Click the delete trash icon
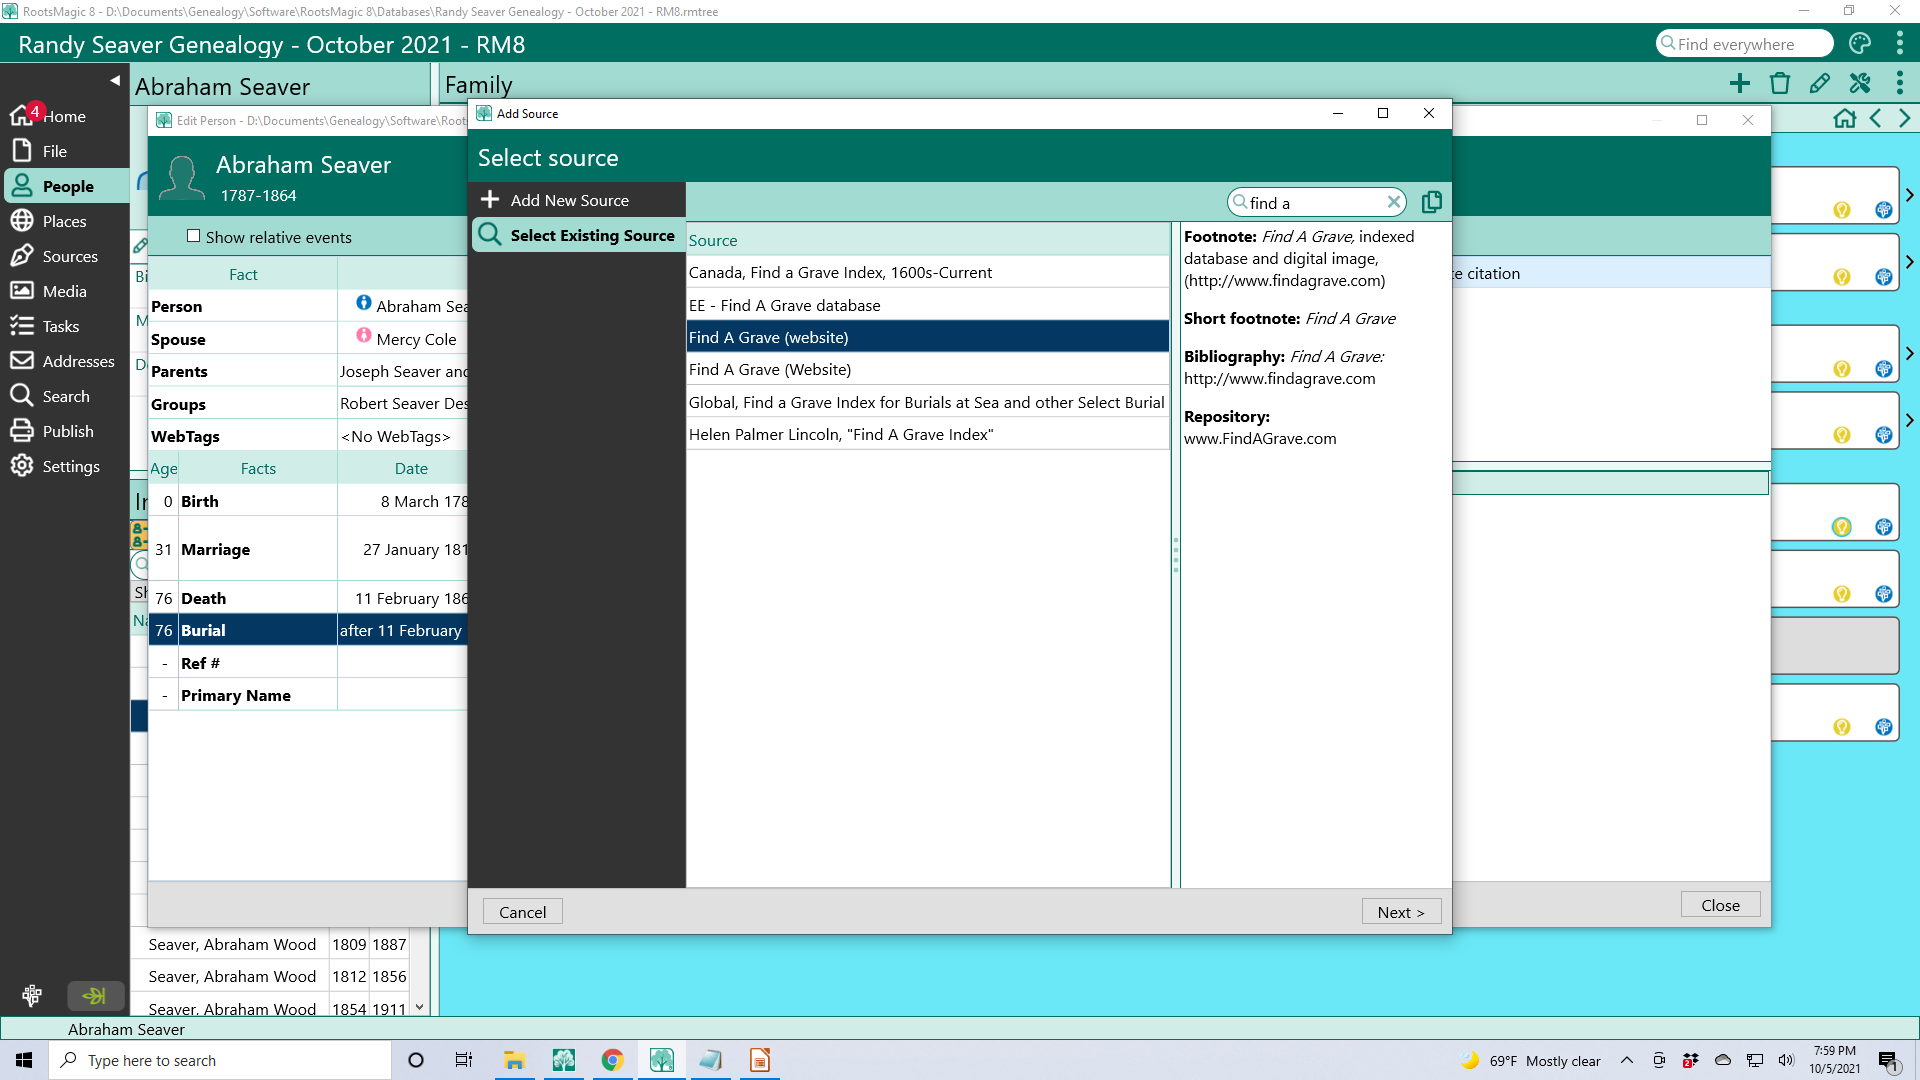The width and height of the screenshot is (1920, 1080). tap(1780, 83)
